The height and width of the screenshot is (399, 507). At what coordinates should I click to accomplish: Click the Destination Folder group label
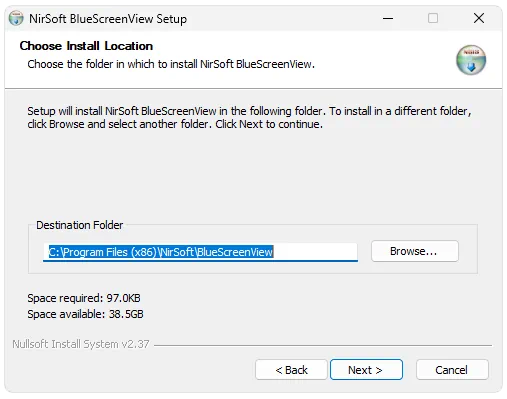(80, 225)
